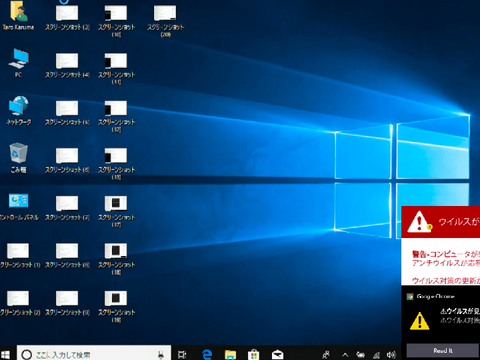Click the red 警告・コンピュータ warning text
This screenshot has height=360, width=480.
click(446, 254)
